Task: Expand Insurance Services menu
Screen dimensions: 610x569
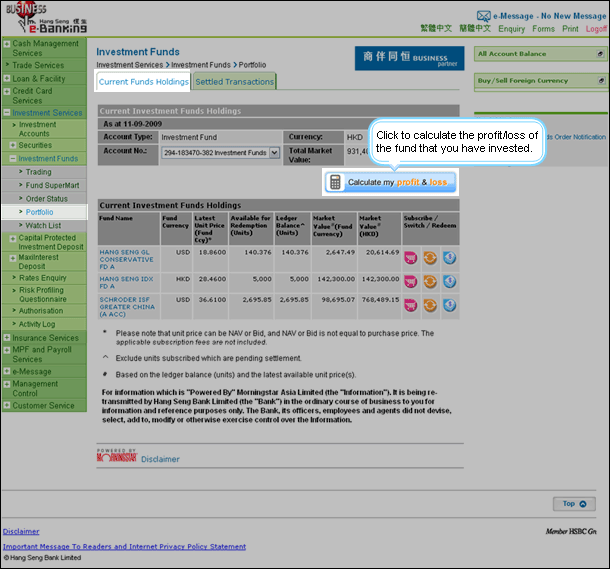Action: (7, 338)
